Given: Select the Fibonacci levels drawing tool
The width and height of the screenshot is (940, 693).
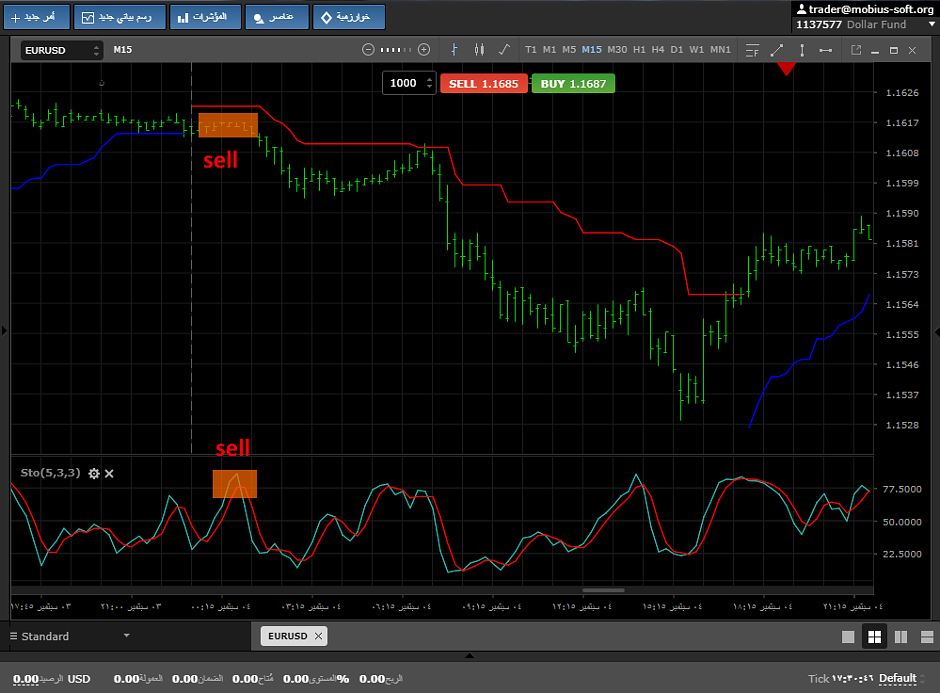Looking at the screenshot, I should pos(752,50).
